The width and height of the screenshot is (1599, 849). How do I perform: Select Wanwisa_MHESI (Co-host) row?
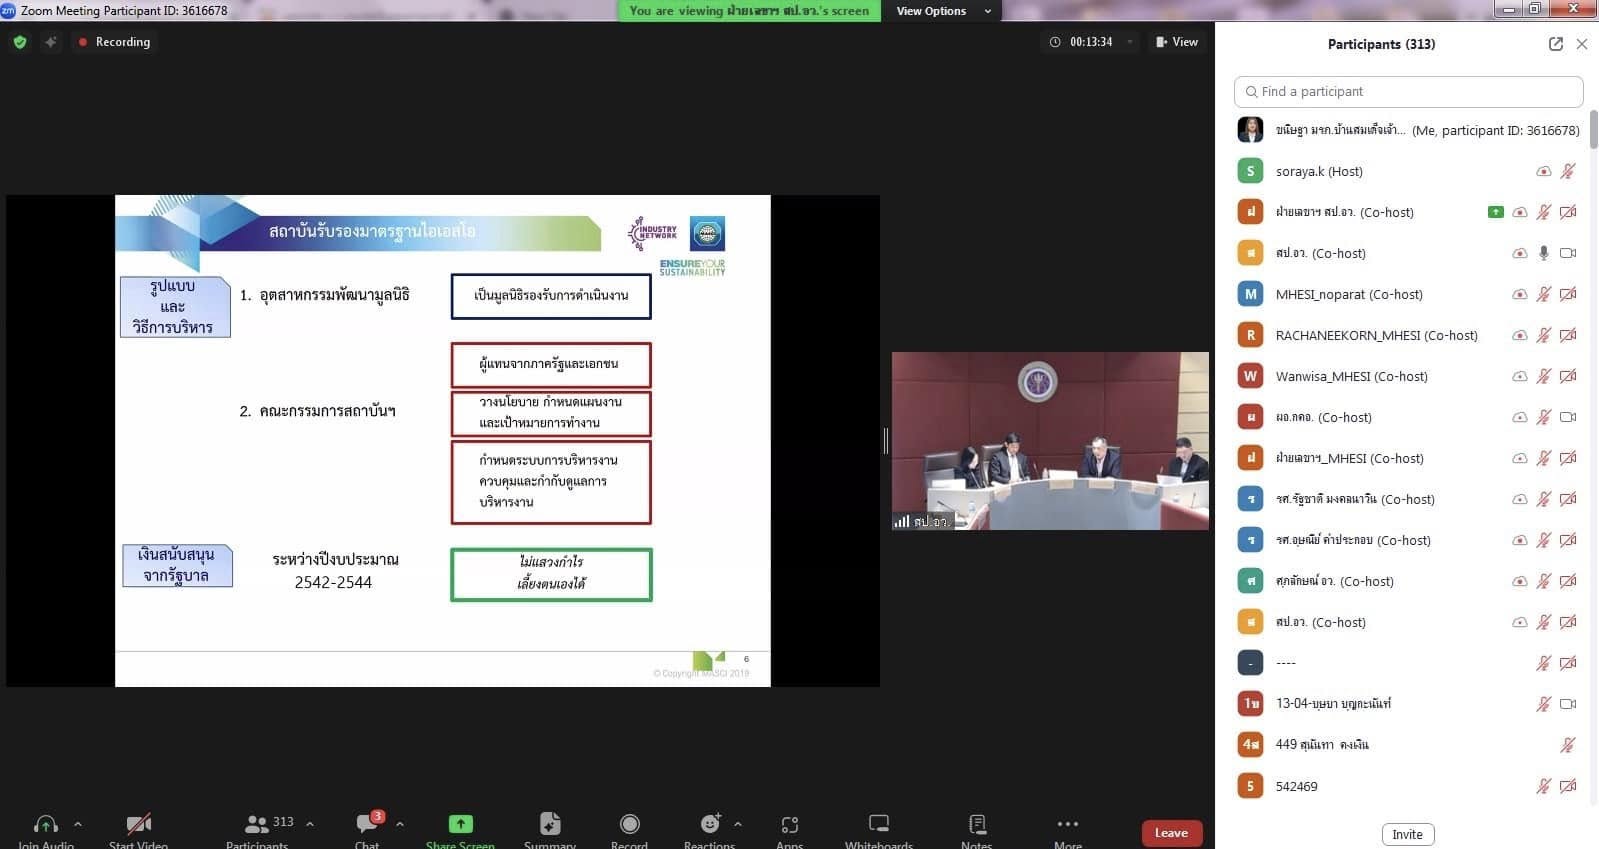point(1407,376)
